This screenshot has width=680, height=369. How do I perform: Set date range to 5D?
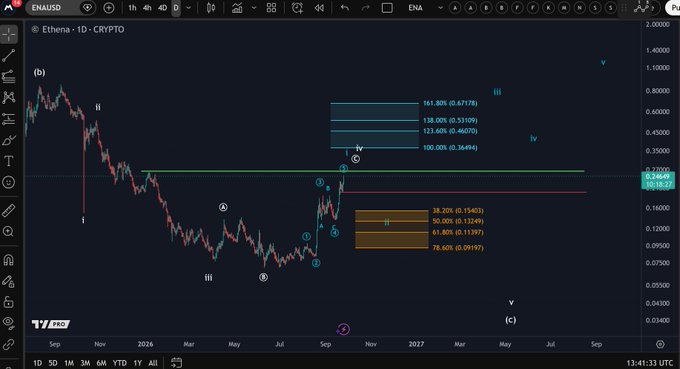53,363
